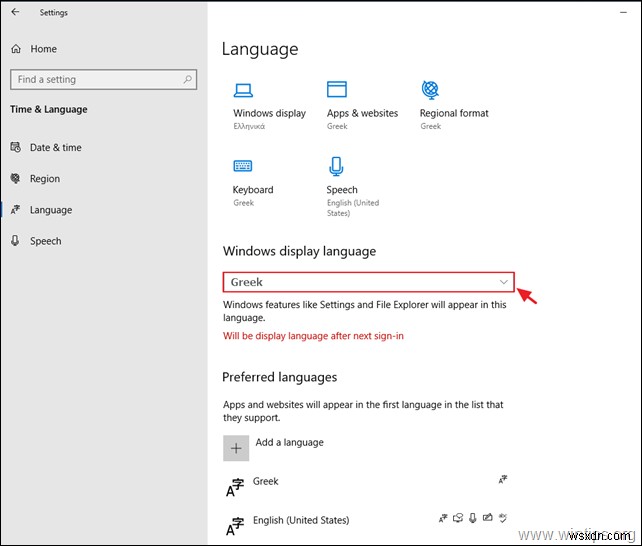The width and height of the screenshot is (642, 546).
Task: Click the Find a setting search box
Action: [103, 79]
